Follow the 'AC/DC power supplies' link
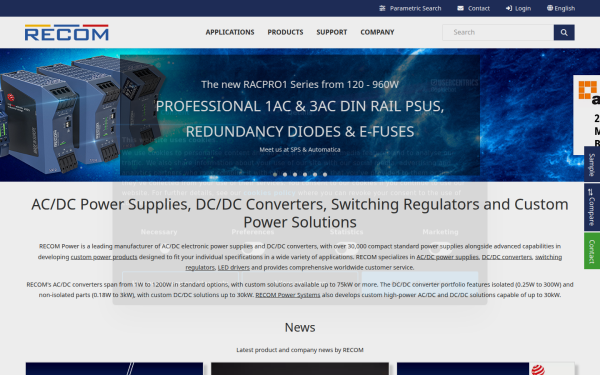Screen dimensions: 600x375 447,257
